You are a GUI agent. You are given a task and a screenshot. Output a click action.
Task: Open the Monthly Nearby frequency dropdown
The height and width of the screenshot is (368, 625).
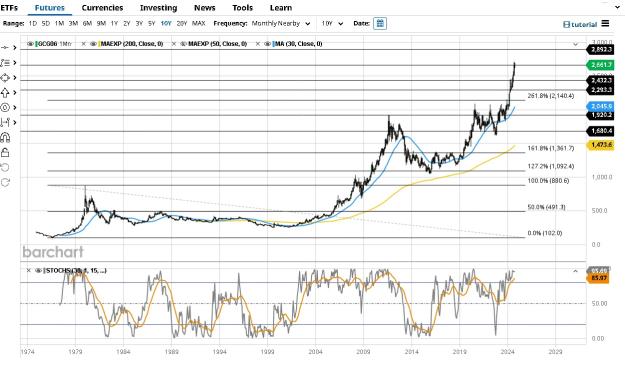pos(281,24)
